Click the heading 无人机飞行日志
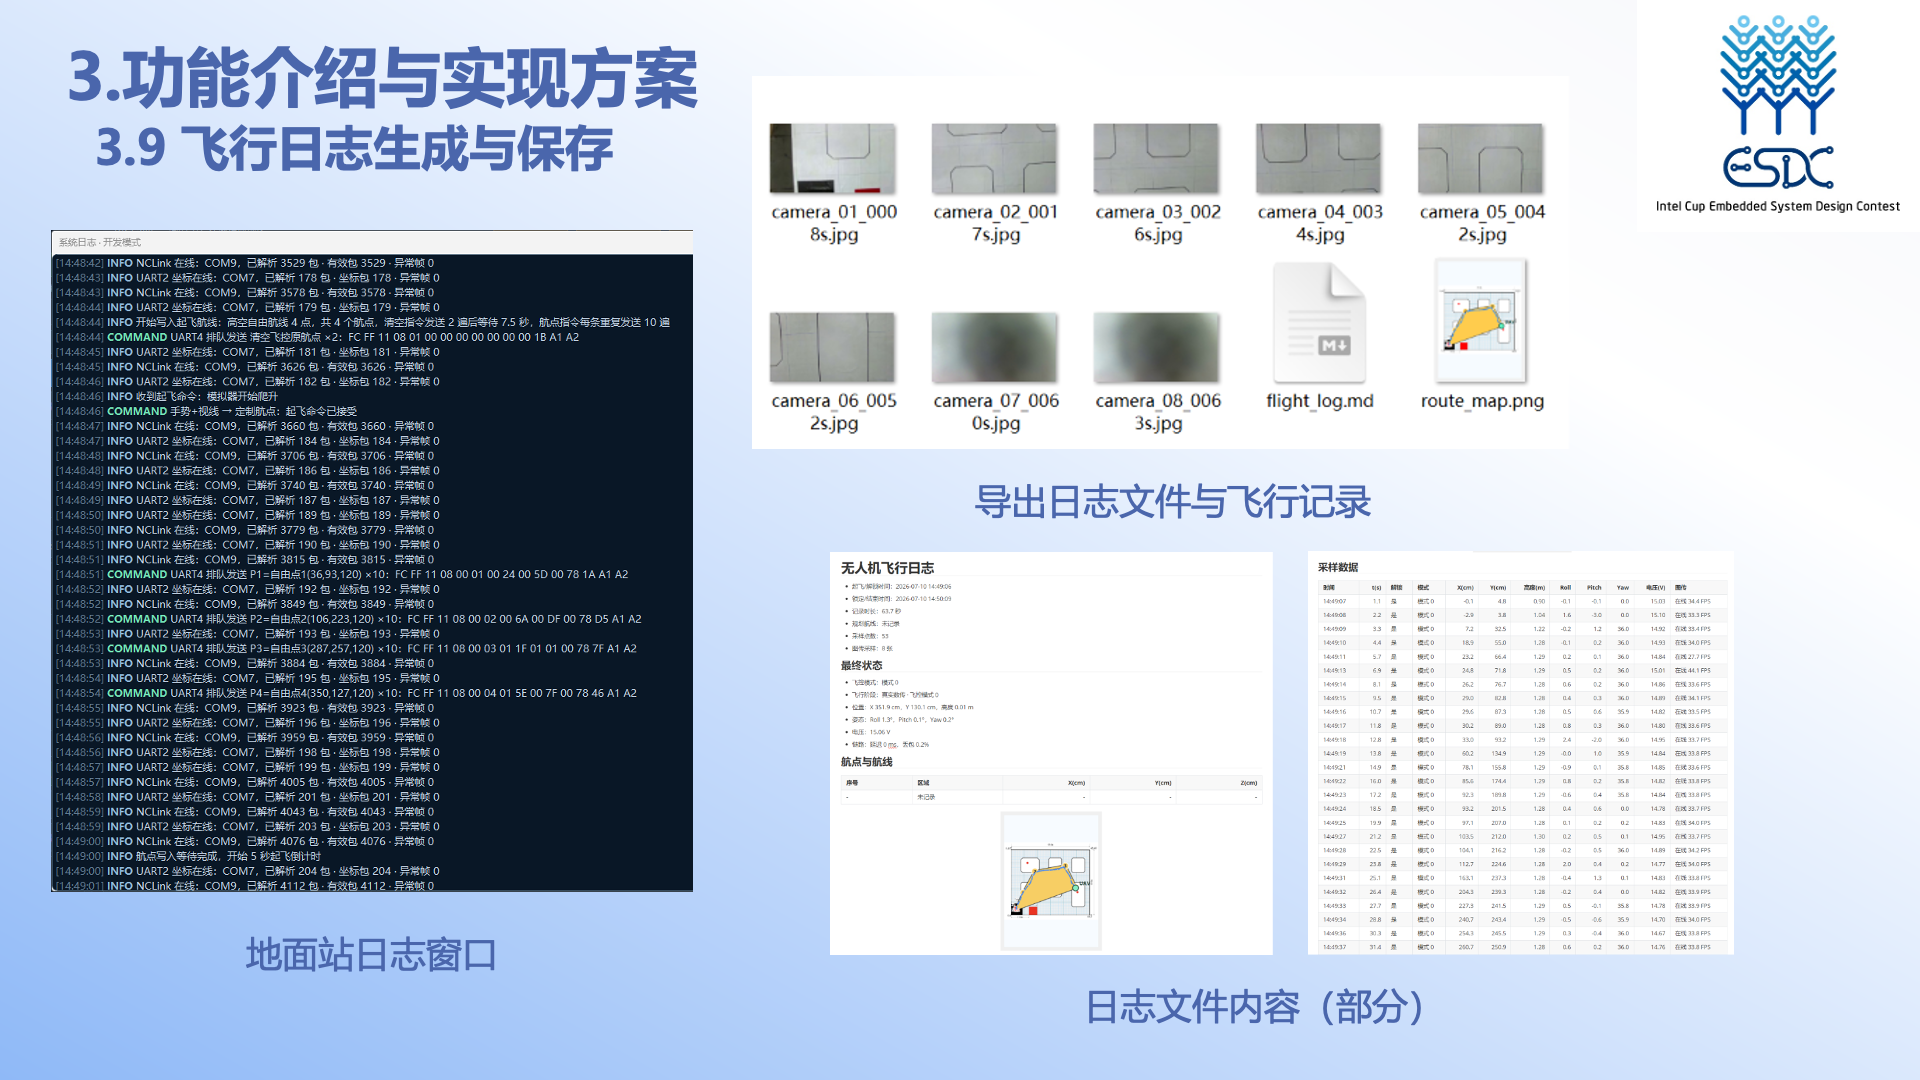Screen dimensions: 1920x1080 point(887,568)
